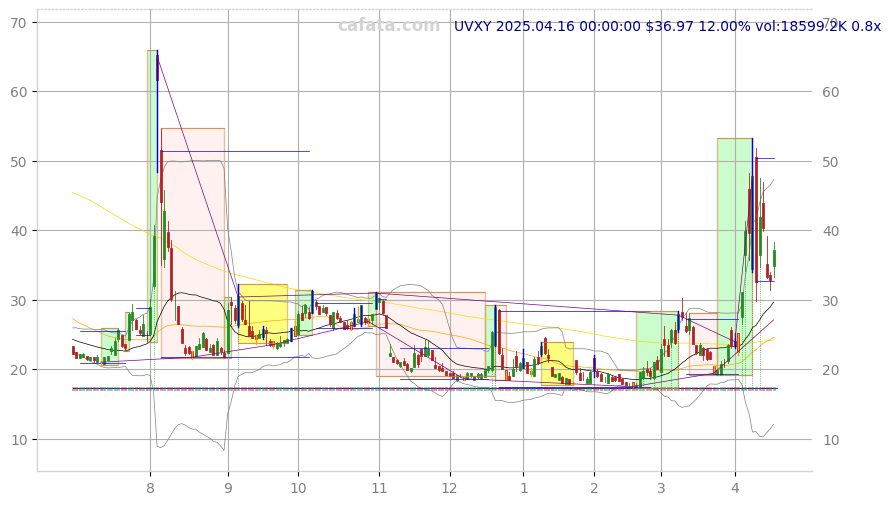Click the tall green box near April
The height and width of the screenshot is (505, 891).
(735, 257)
